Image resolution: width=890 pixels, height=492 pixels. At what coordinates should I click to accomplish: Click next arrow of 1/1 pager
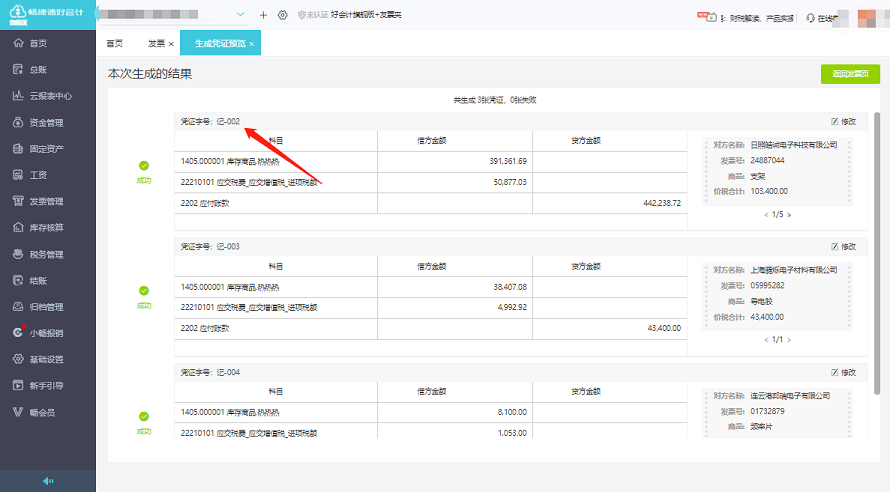[789, 339]
